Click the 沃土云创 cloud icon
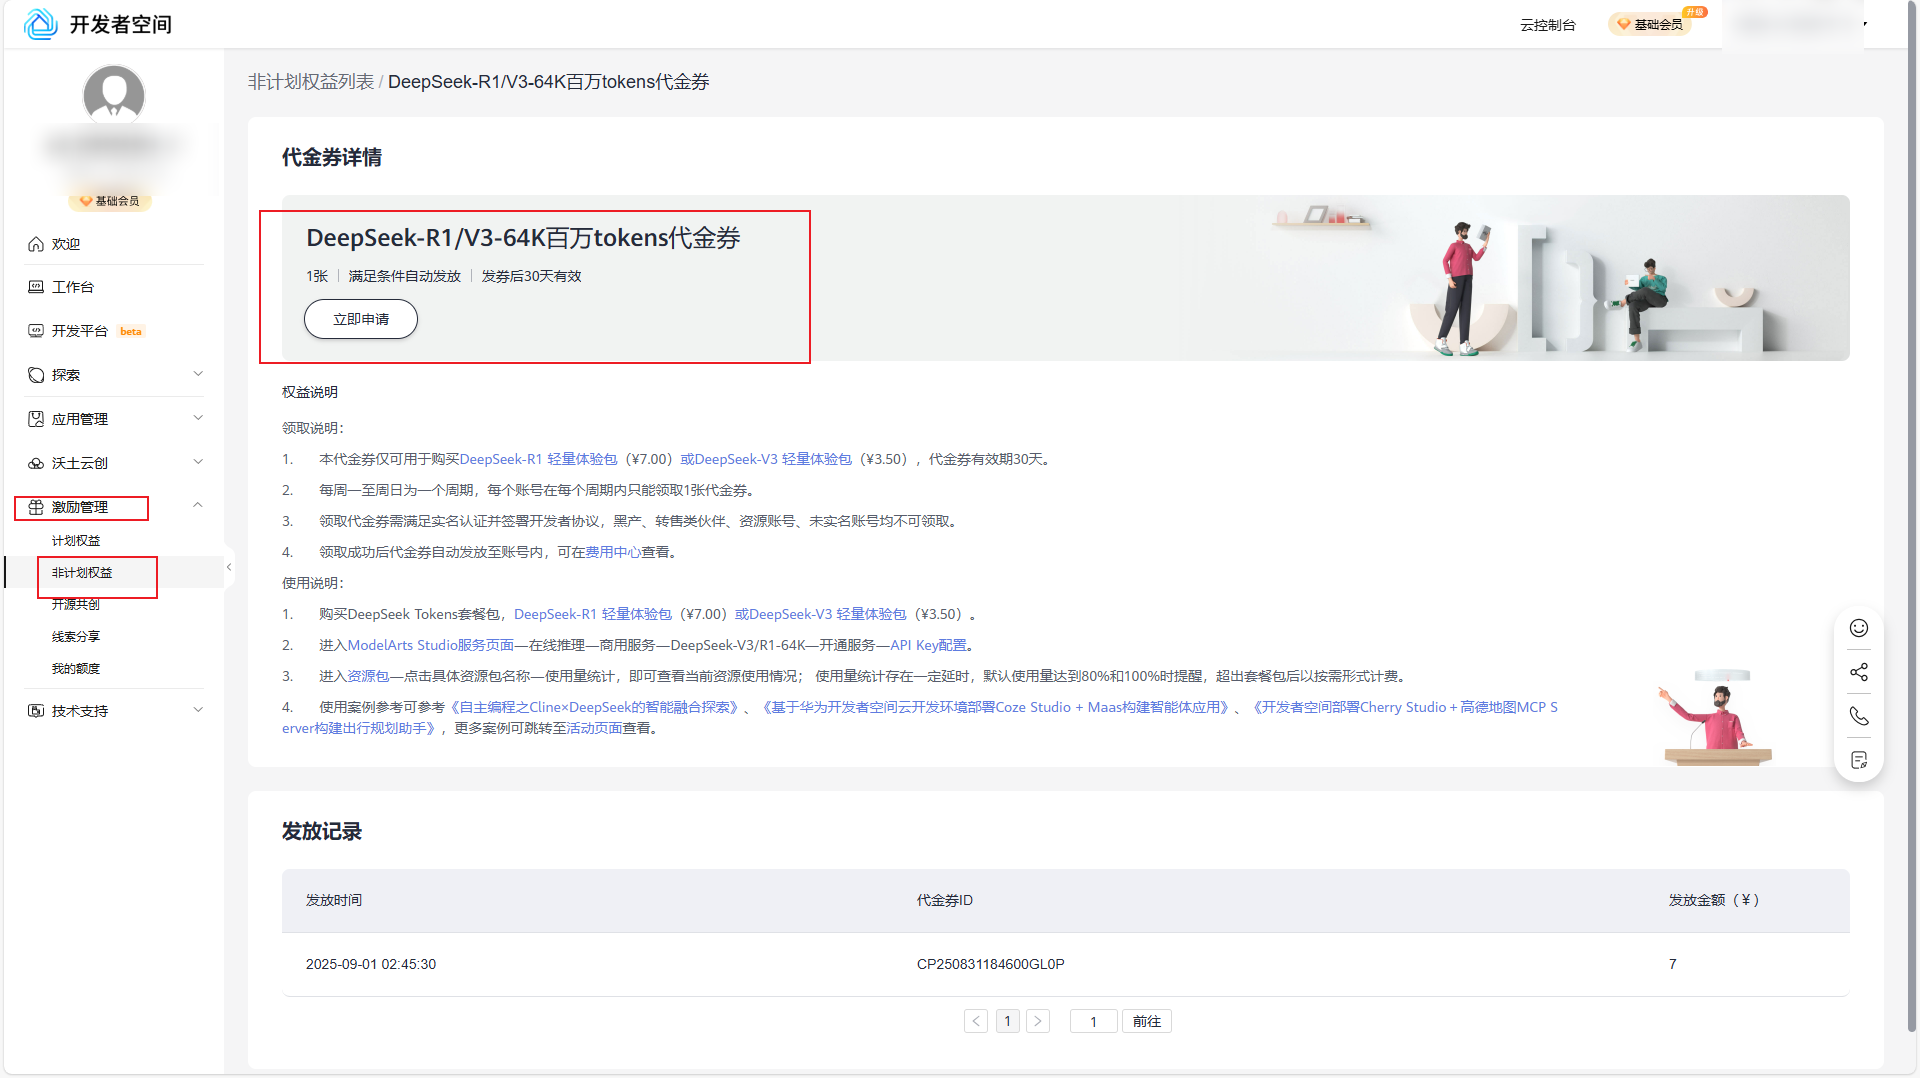 [36, 463]
